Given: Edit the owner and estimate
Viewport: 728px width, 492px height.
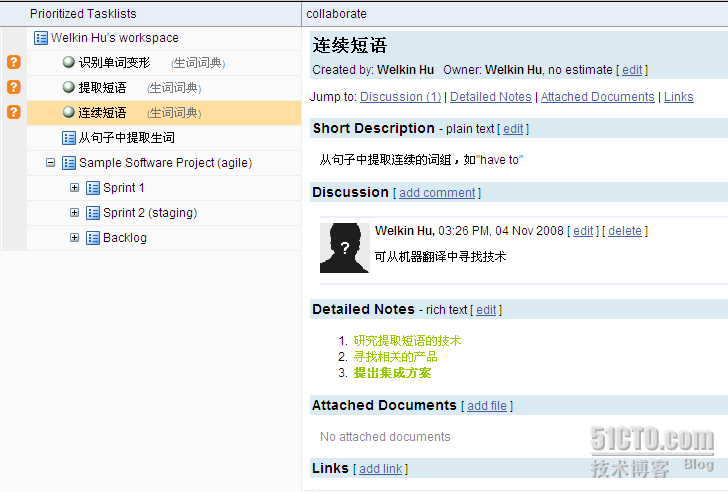Looking at the screenshot, I should [x=632, y=70].
